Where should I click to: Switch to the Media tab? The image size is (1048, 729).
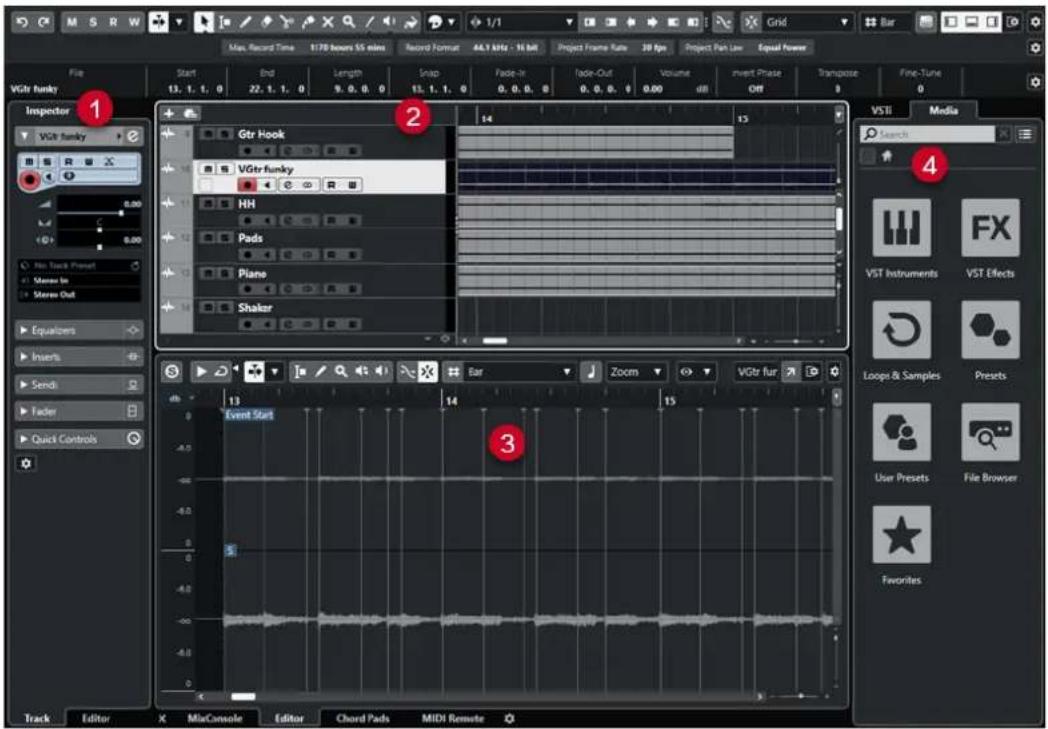[x=943, y=110]
